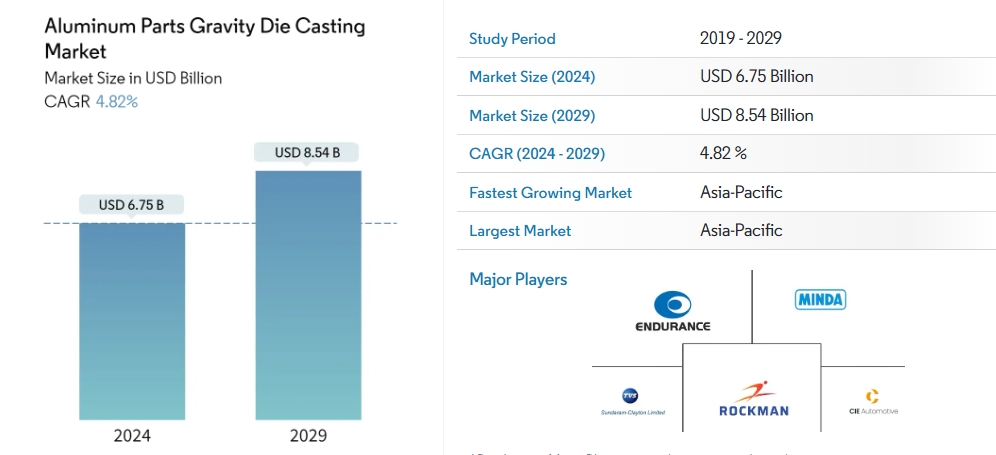The height and width of the screenshot is (455, 996).
Task: Click the Minda company logo
Action: (820, 299)
